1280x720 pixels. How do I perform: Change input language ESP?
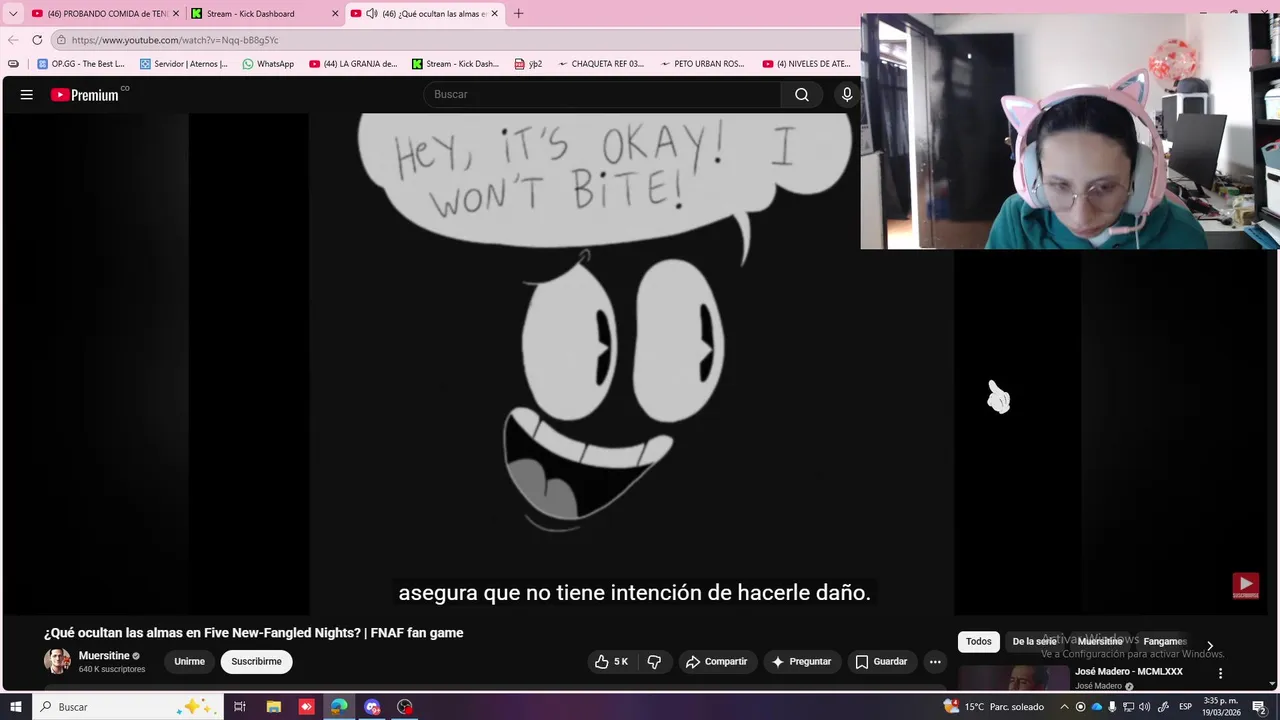1185,707
